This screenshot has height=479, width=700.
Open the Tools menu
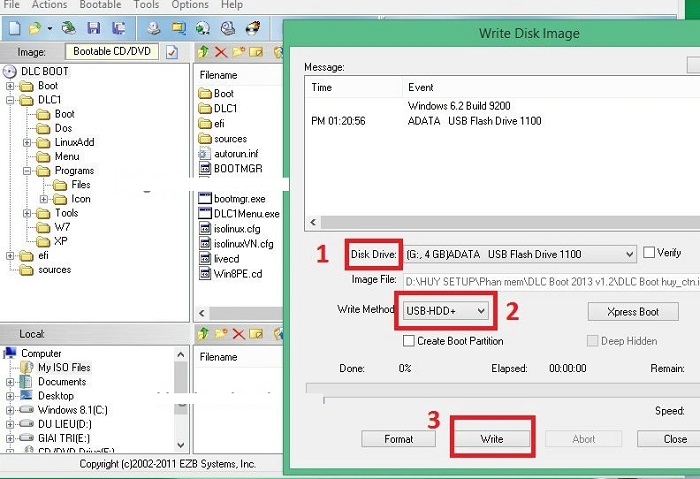(x=146, y=5)
